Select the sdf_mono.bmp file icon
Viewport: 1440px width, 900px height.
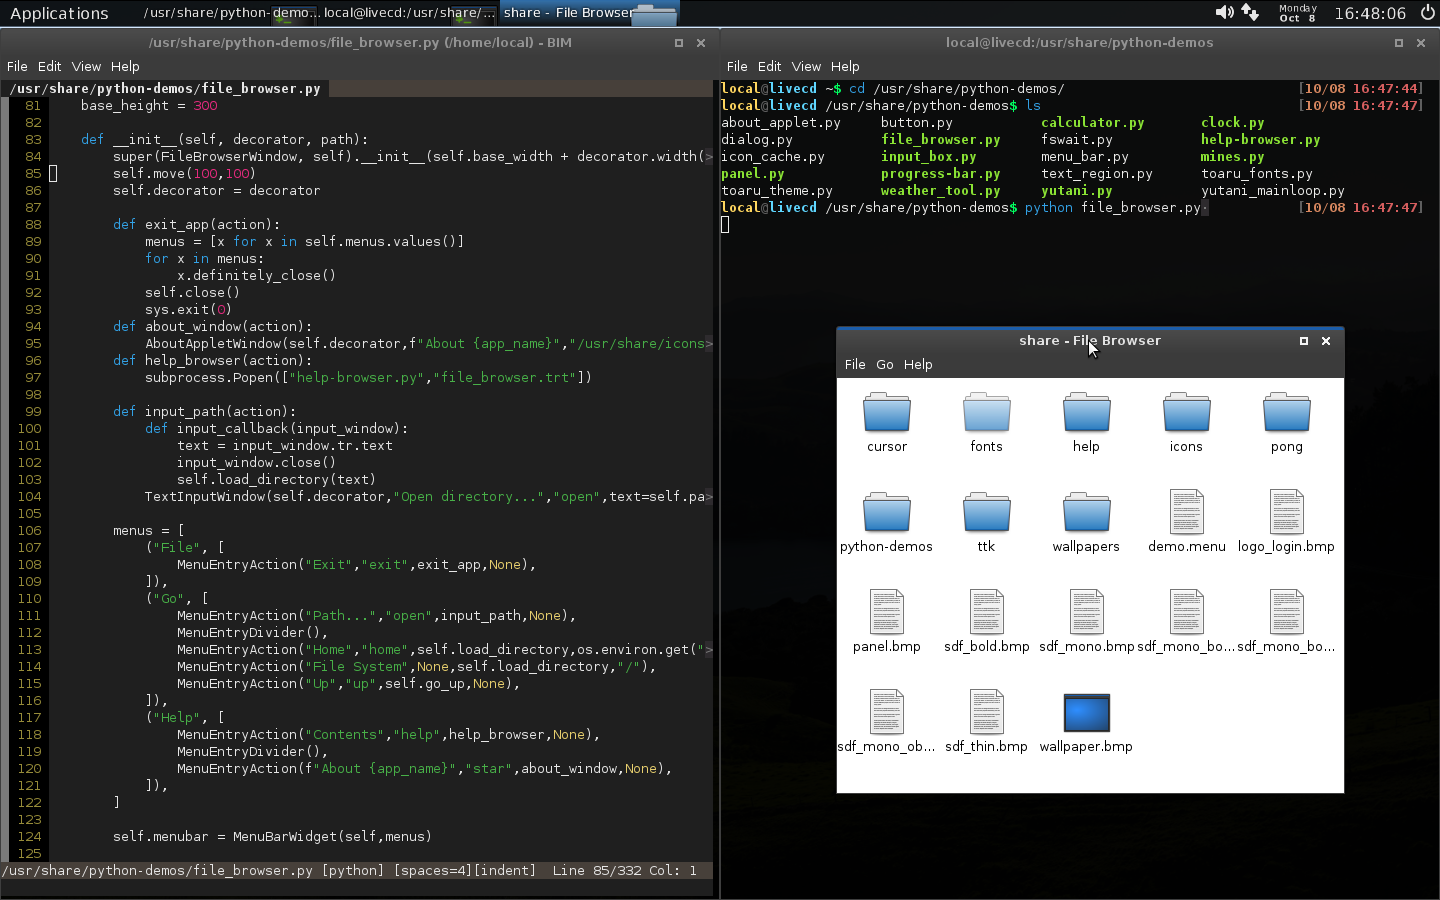[1086, 612]
